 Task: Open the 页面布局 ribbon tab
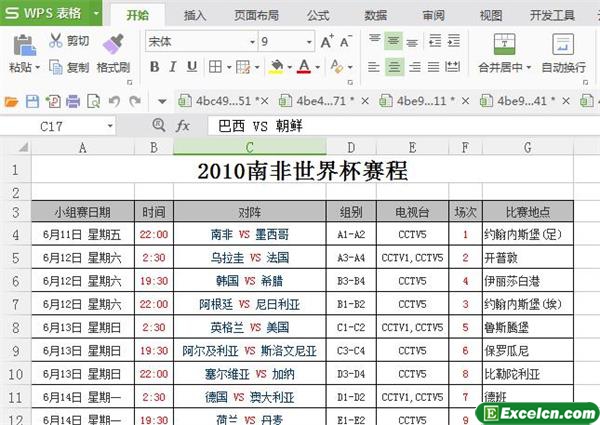pos(256,15)
